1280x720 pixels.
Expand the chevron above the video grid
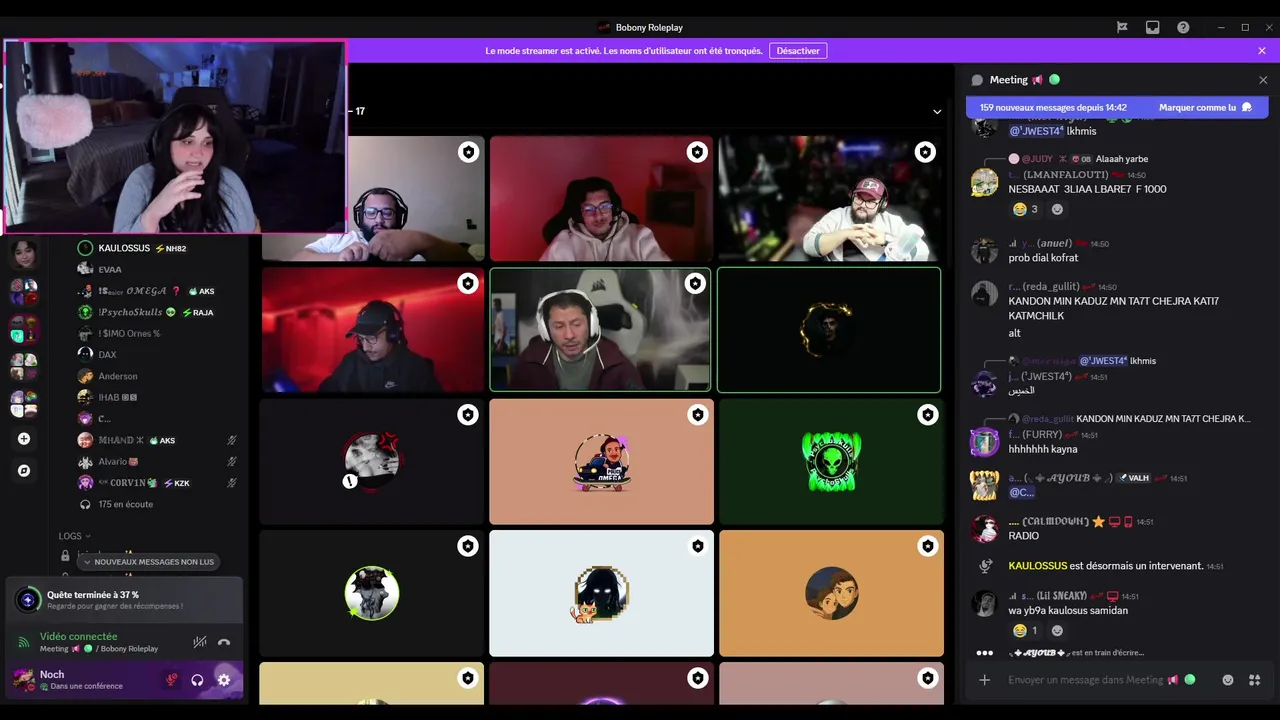(x=937, y=111)
